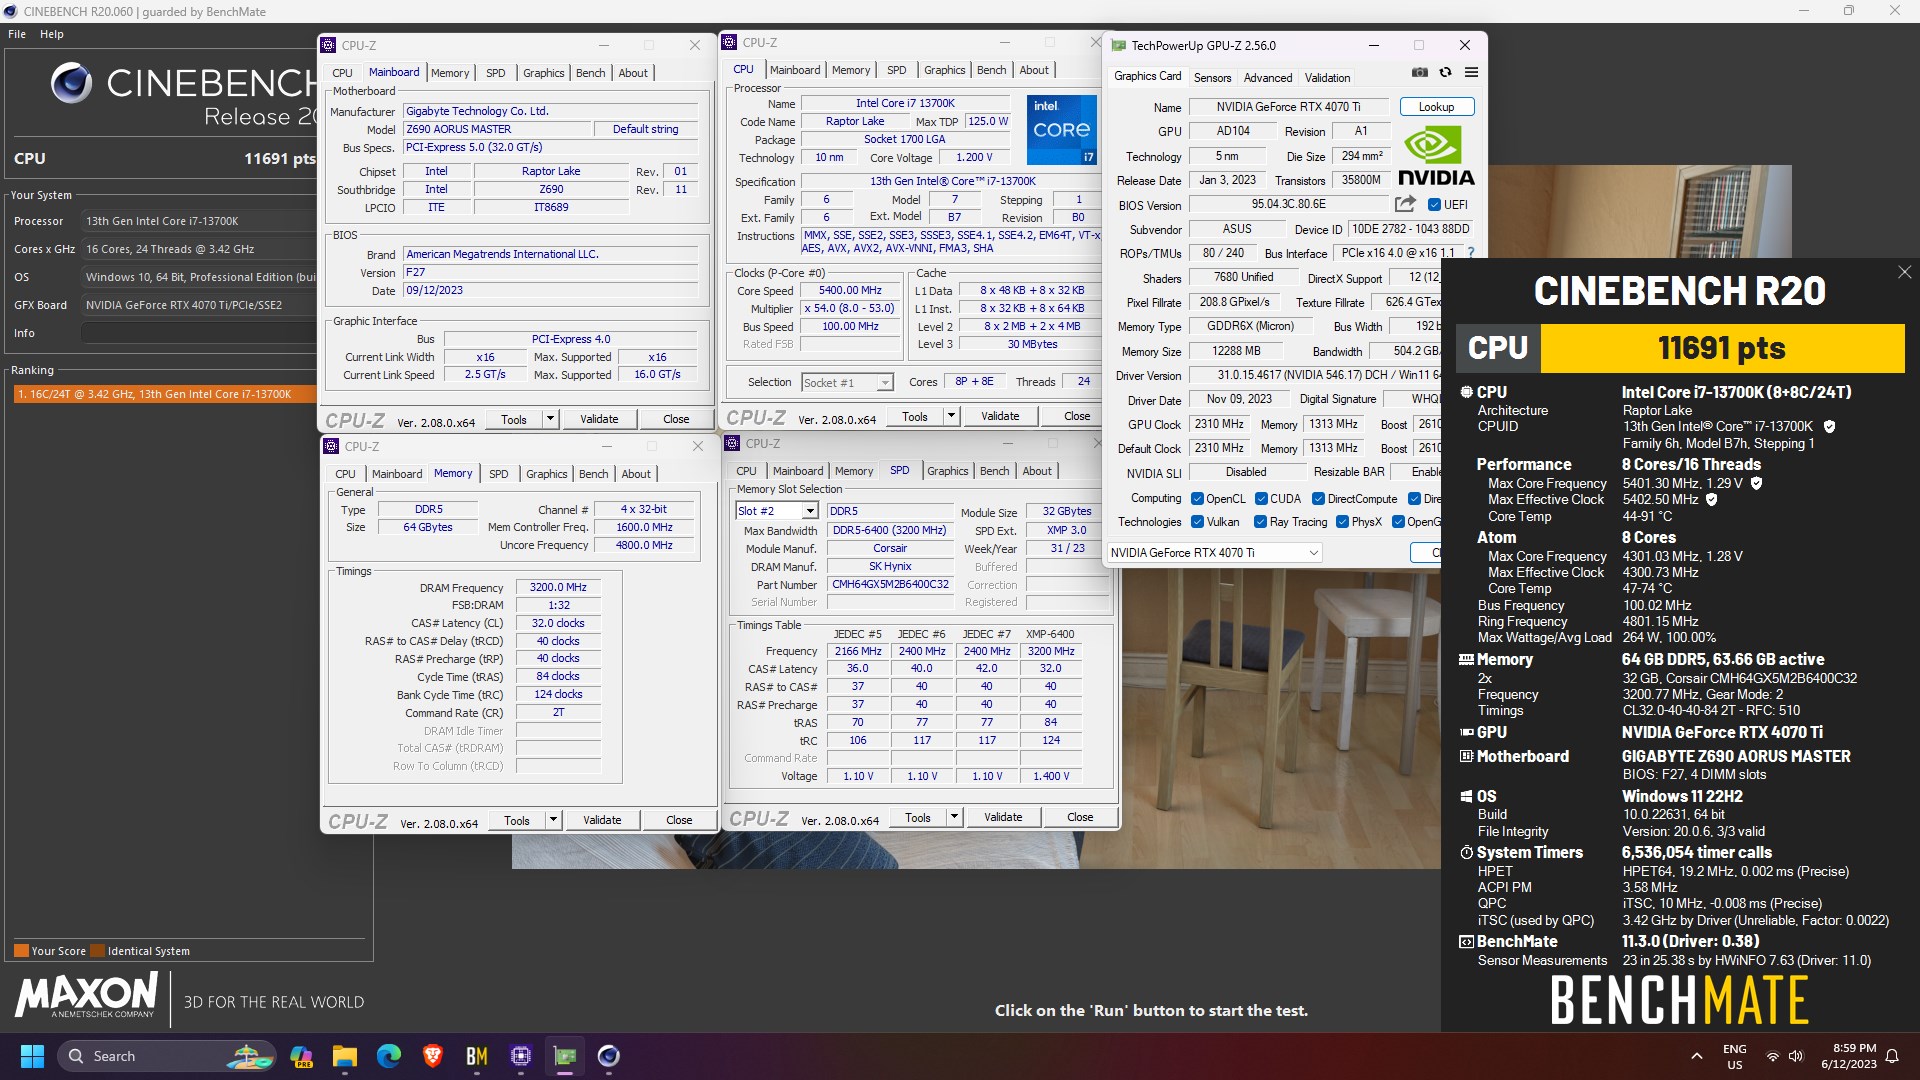Expand Tools arrow in CPU-Z Memory window
The image size is (1920, 1080).
(x=553, y=820)
